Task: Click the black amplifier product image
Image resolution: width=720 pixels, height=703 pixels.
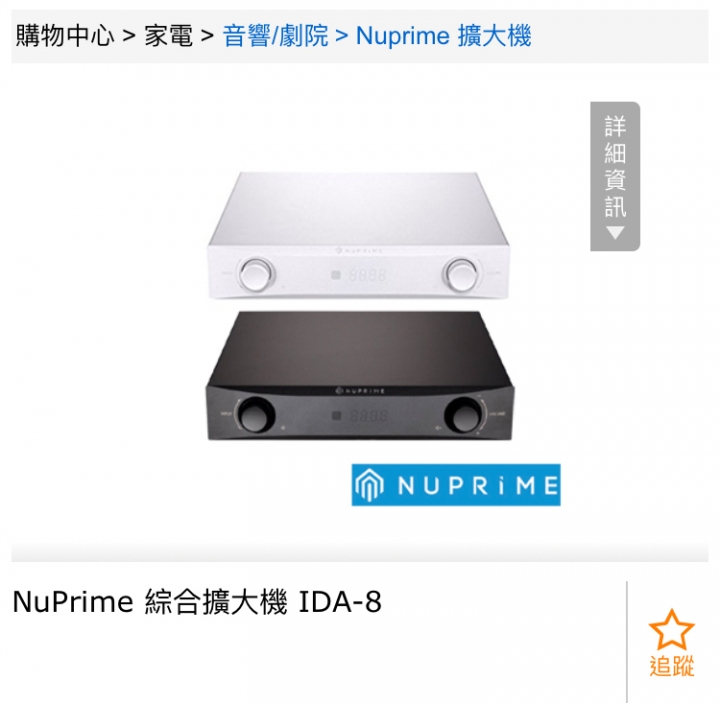Action: [360, 376]
